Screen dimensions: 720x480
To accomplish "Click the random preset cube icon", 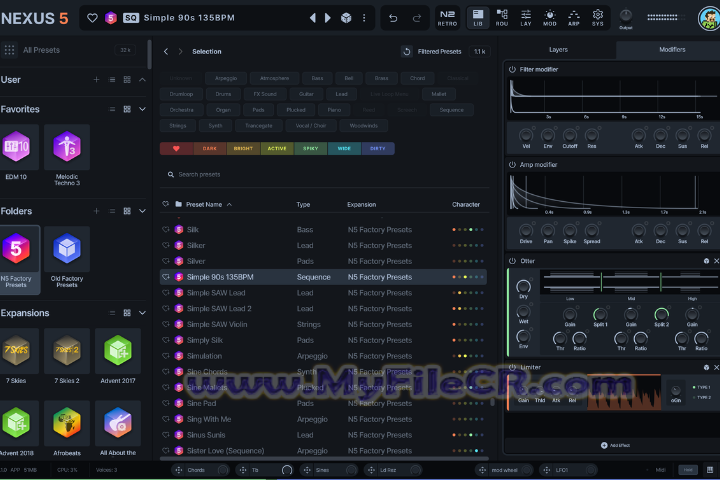I will [x=346, y=18].
